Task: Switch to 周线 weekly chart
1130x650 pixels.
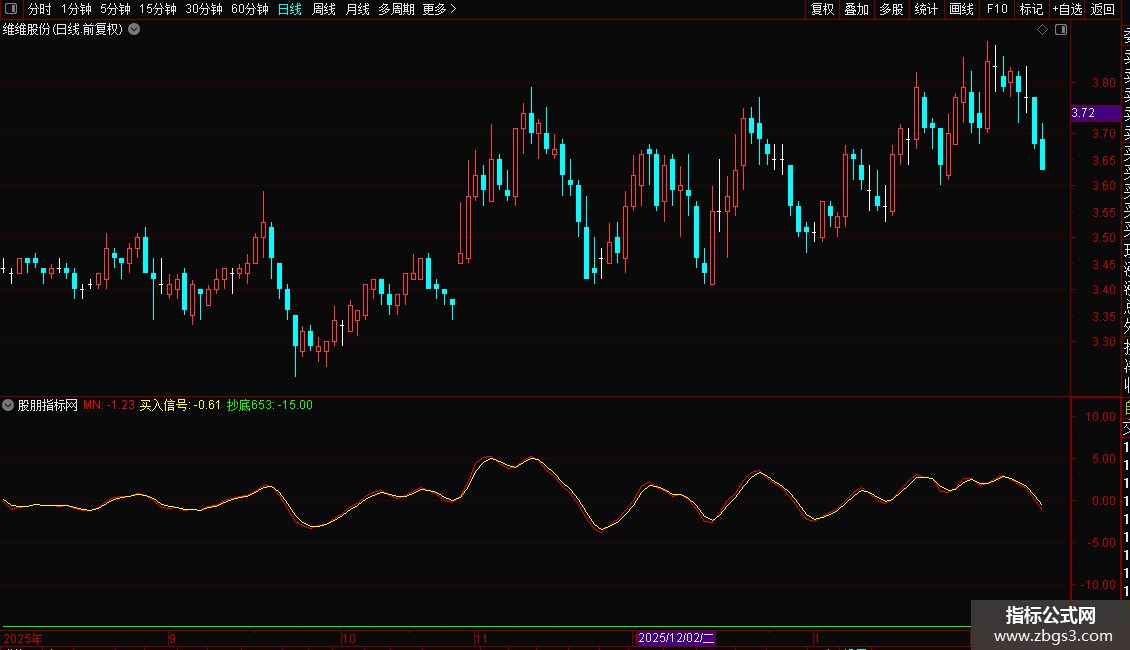Action: coord(324,9)
